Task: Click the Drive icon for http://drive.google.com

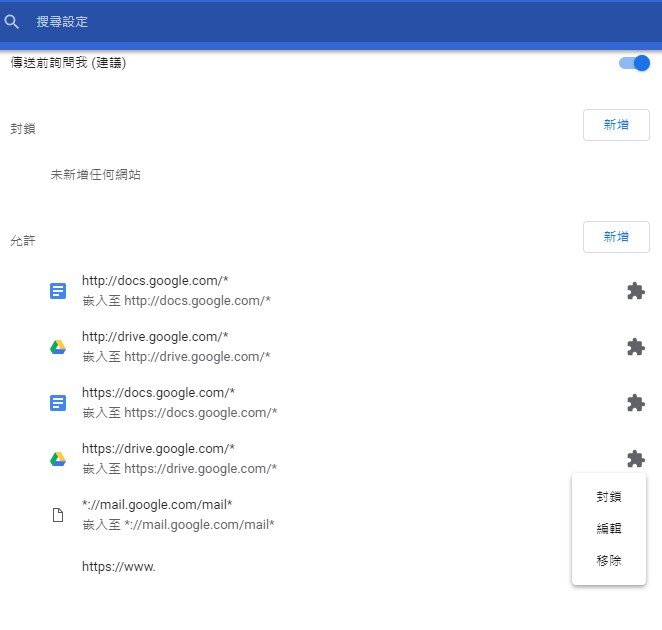Action: 58,347
